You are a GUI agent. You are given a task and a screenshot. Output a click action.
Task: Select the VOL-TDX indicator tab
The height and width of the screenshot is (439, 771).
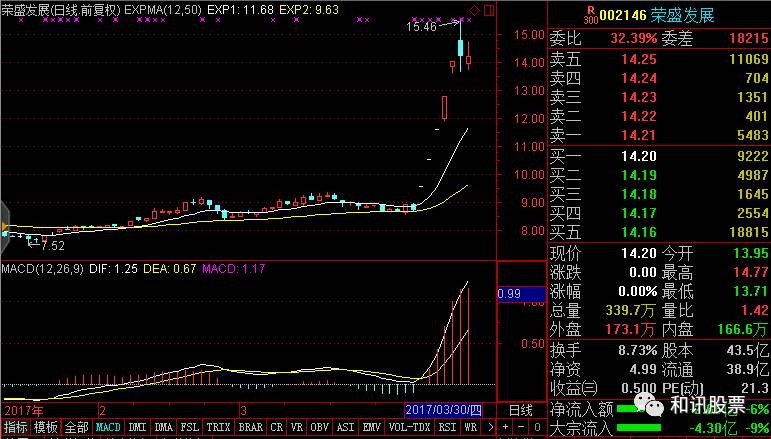pyautogui.click(x=411, y=427)
